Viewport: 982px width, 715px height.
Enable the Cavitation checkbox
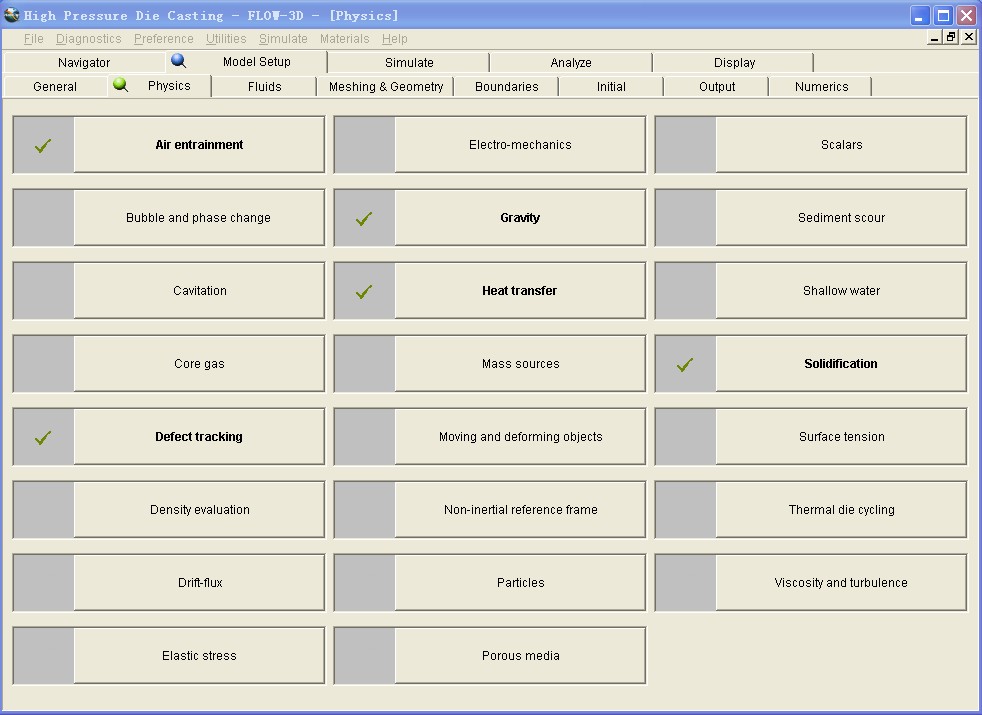[43, 291]
